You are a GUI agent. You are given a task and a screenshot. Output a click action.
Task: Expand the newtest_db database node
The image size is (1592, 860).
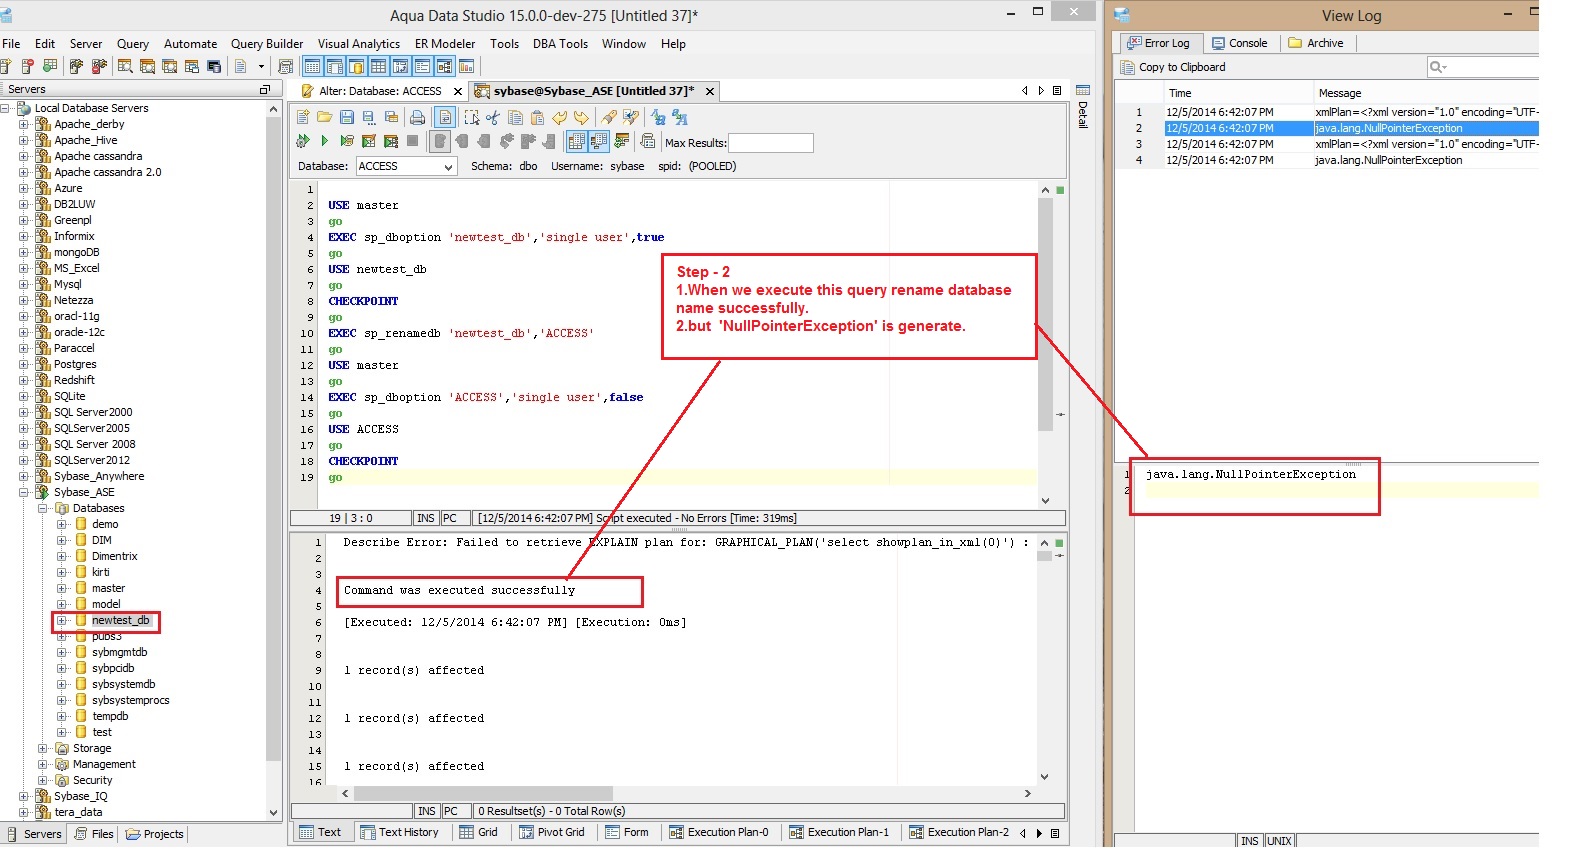tap(62, 620)
